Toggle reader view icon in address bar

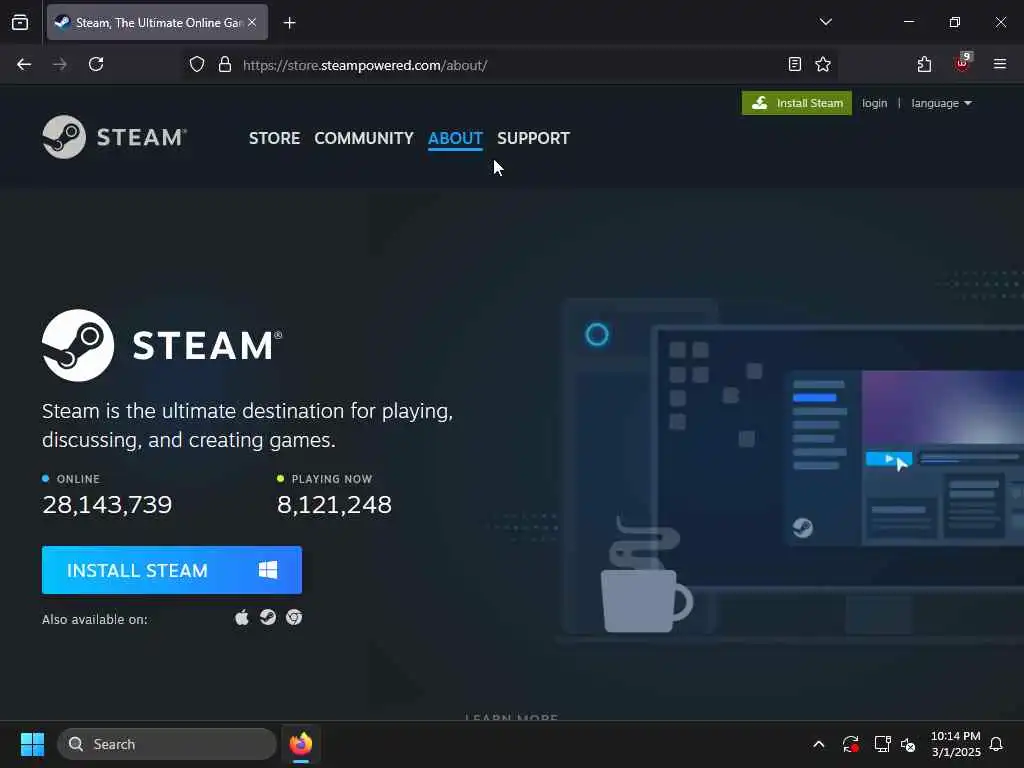[795, 65]
